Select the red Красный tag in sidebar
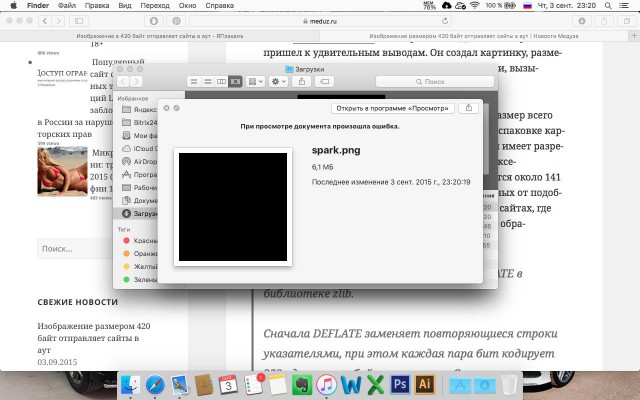Screen dimensions: 640x400 coord(139,240)
